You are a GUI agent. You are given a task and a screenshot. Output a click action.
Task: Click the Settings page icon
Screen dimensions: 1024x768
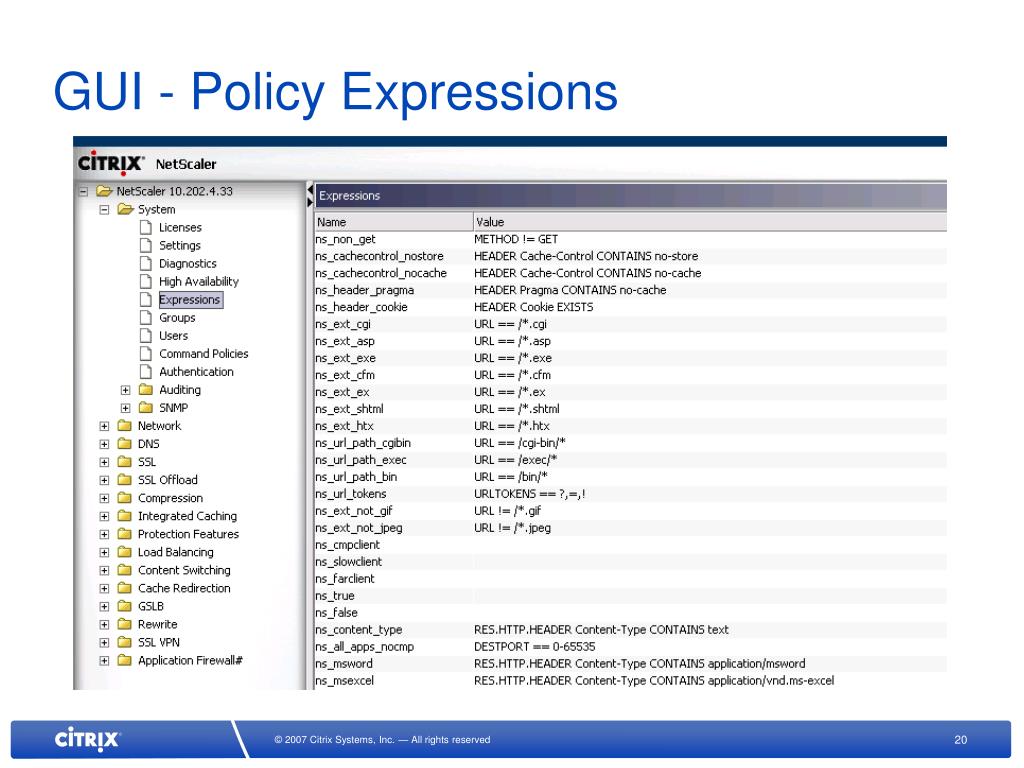coord(146,246)
